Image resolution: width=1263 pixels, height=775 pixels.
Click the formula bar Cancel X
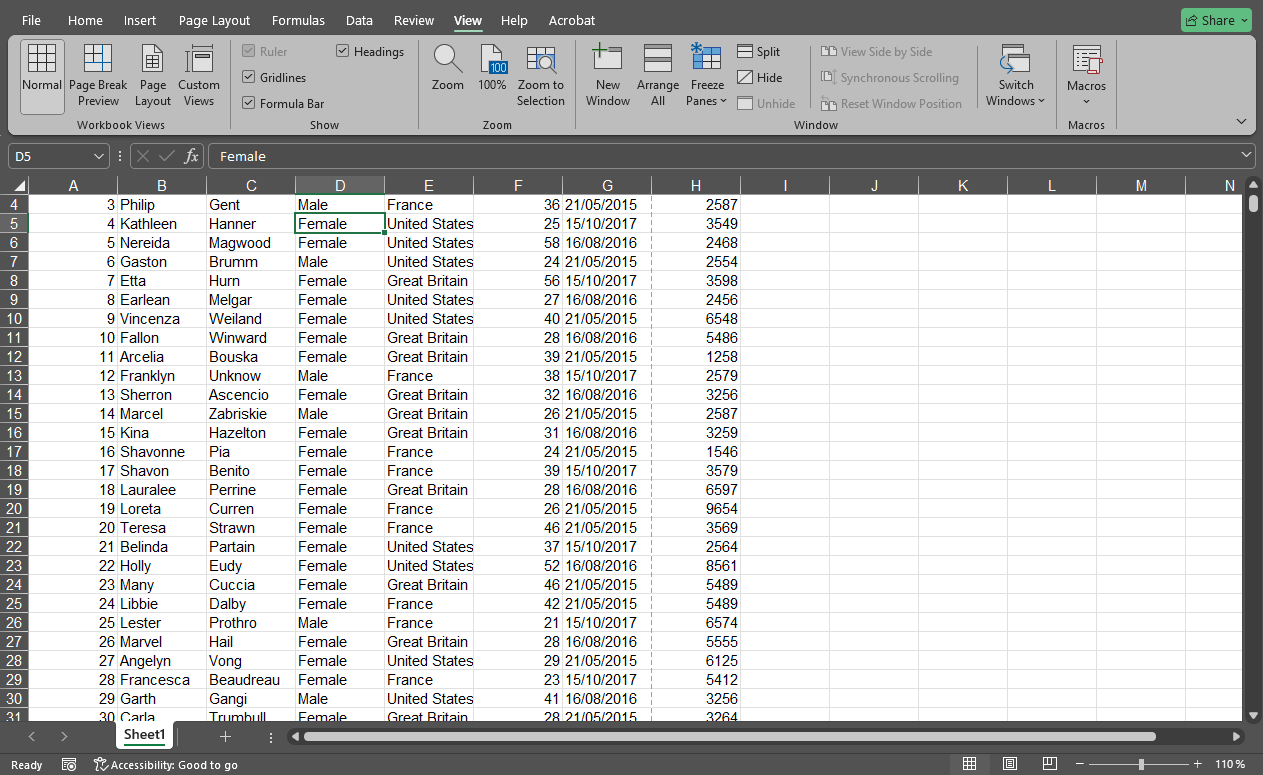[x=143, y=156]
